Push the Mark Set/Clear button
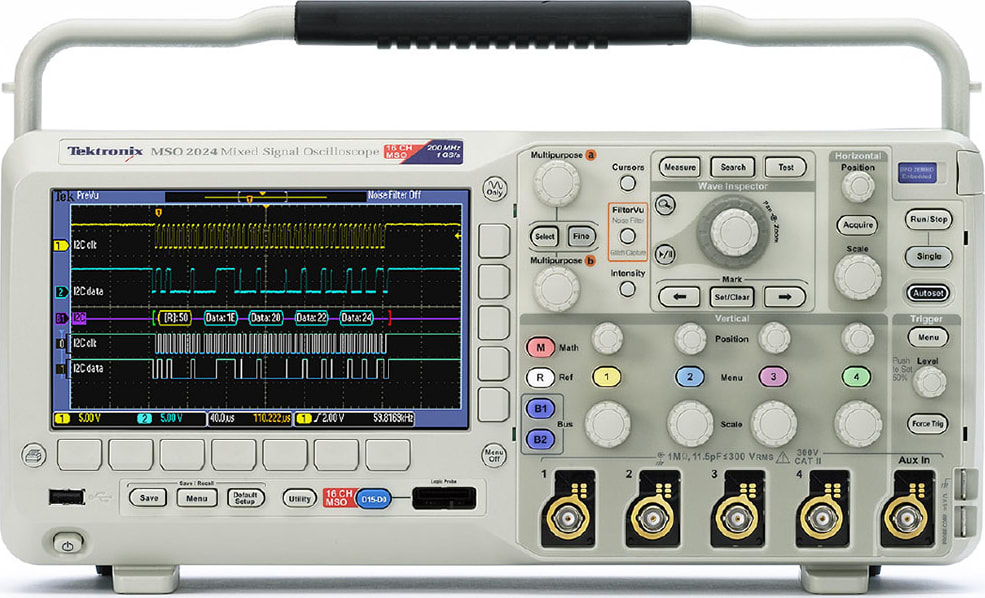This screenshot has height=598, width=985. tap(732, 296)
